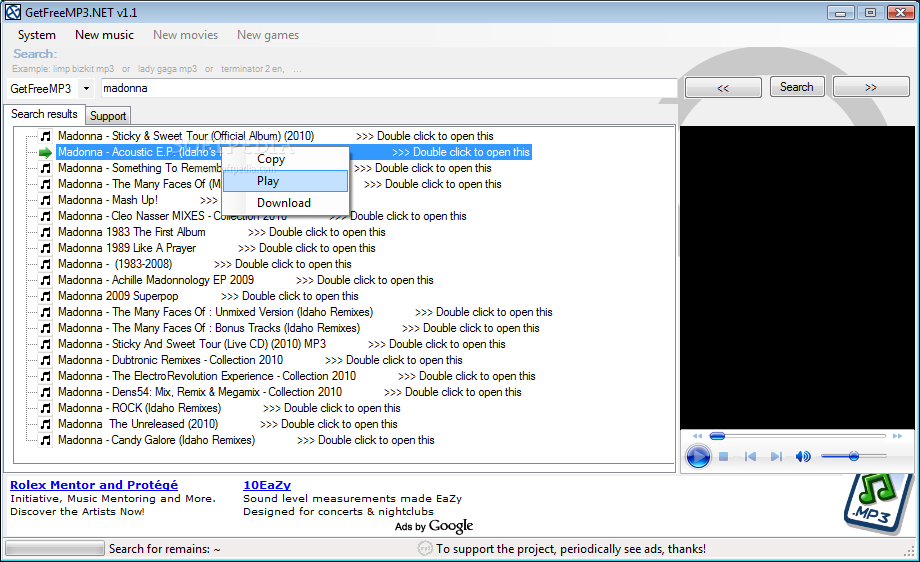The height and width of the screenshot is (562, 920).
Task: Click the note icon beside Madonna - (1983-2008)
Action: (45, 264)
